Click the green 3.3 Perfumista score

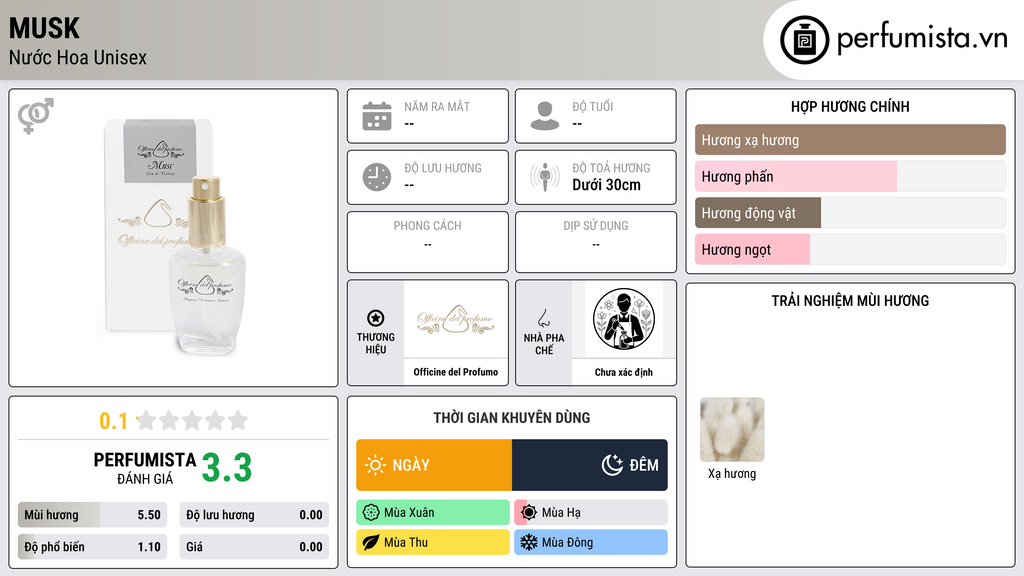point(227,468)
